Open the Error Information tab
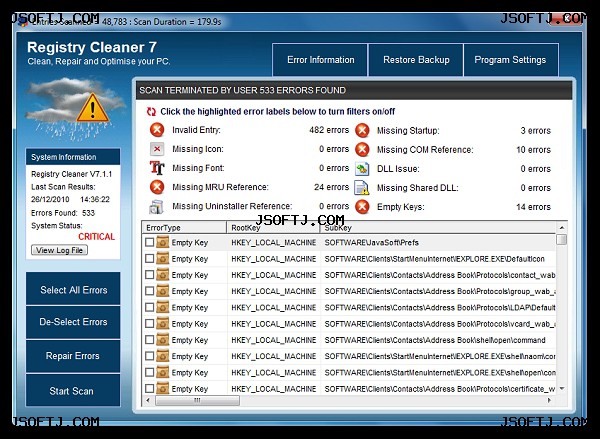600x439 pixels. click(320, 60)
